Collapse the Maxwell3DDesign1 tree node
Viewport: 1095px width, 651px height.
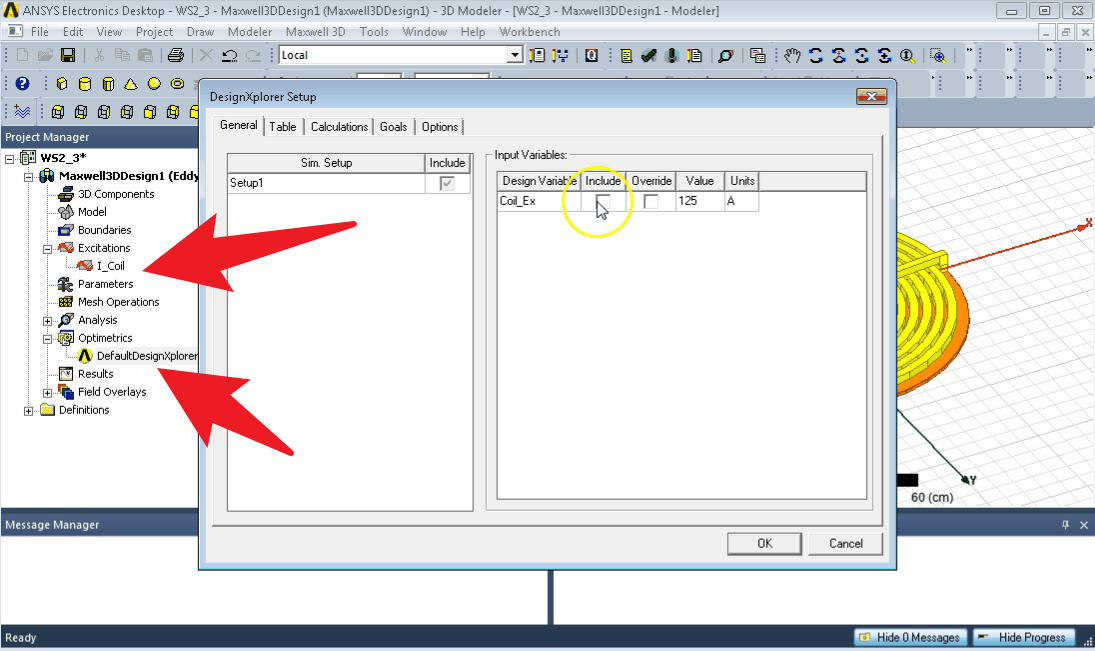pyautogui.click(x=29, y=177)
